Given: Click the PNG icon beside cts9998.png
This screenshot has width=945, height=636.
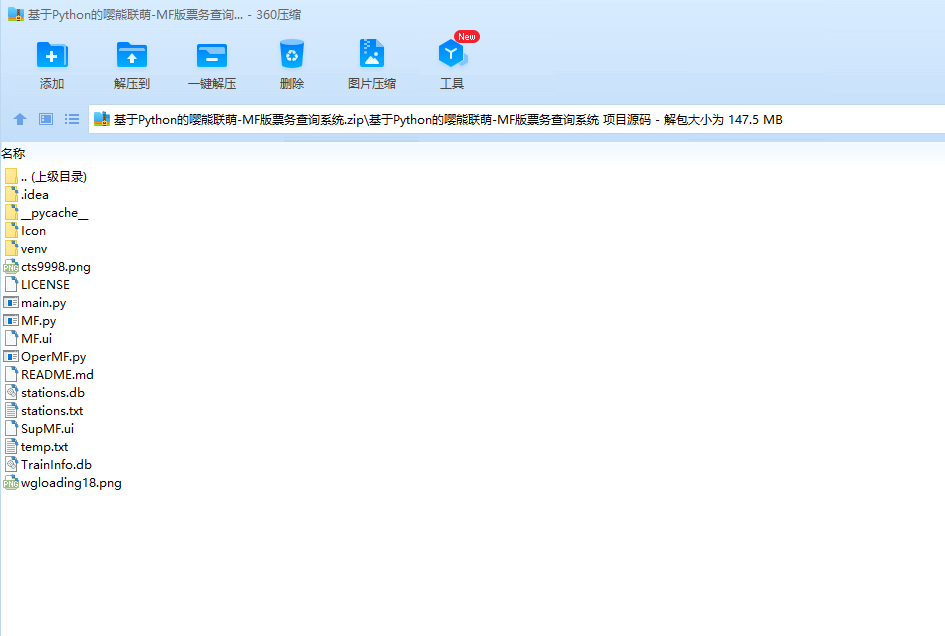Looking at the screenshot, I should (11, 267).
